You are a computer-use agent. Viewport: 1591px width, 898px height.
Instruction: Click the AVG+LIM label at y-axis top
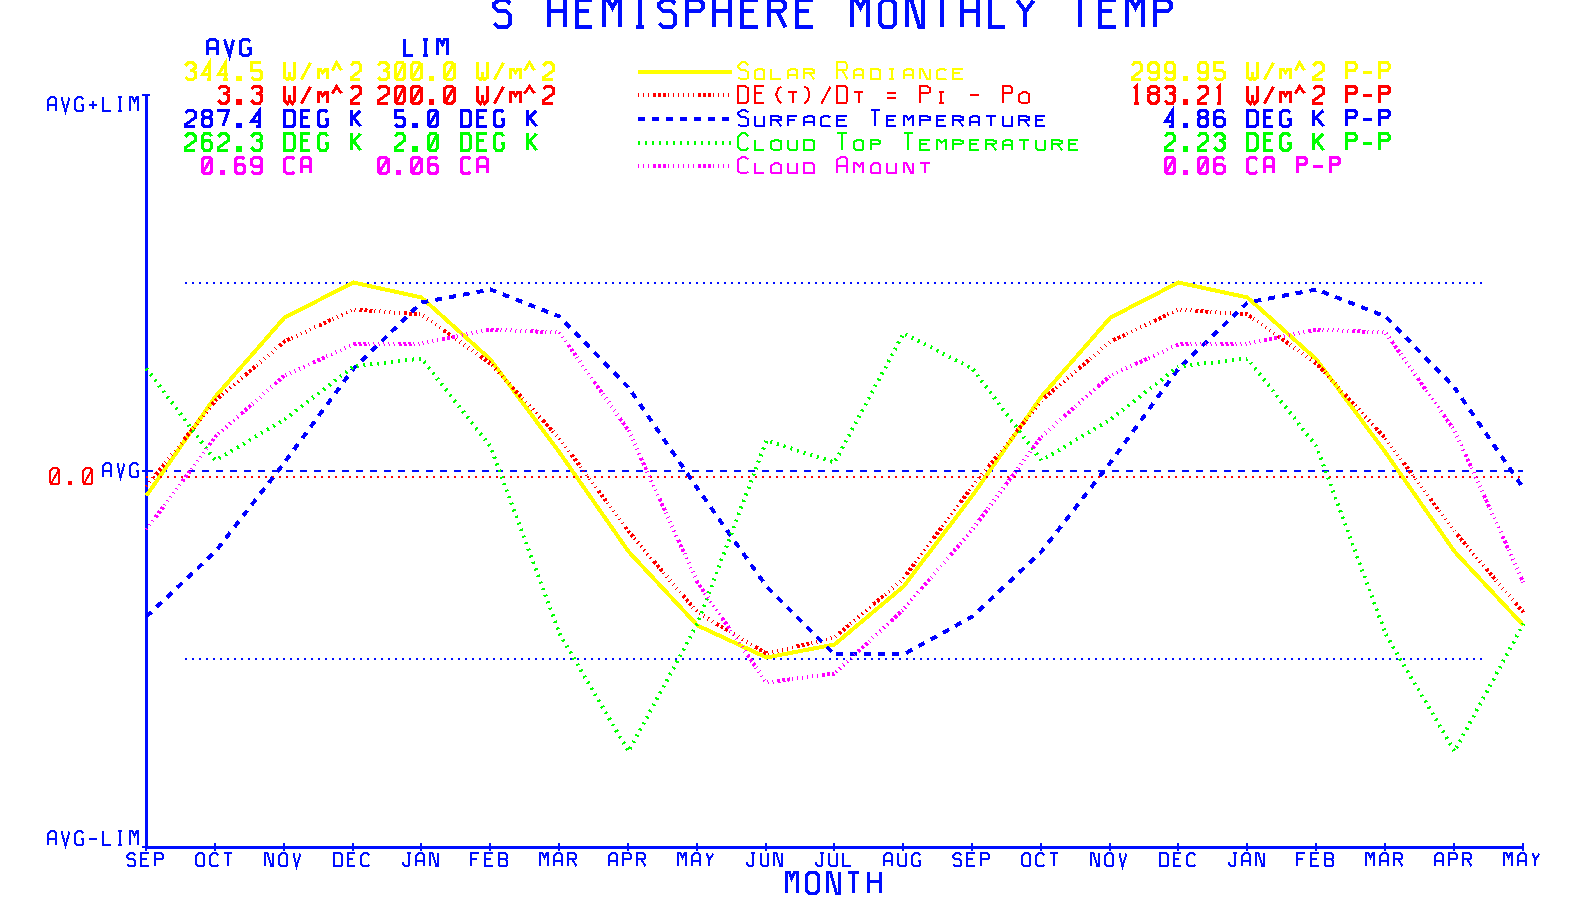click(93, 105)
